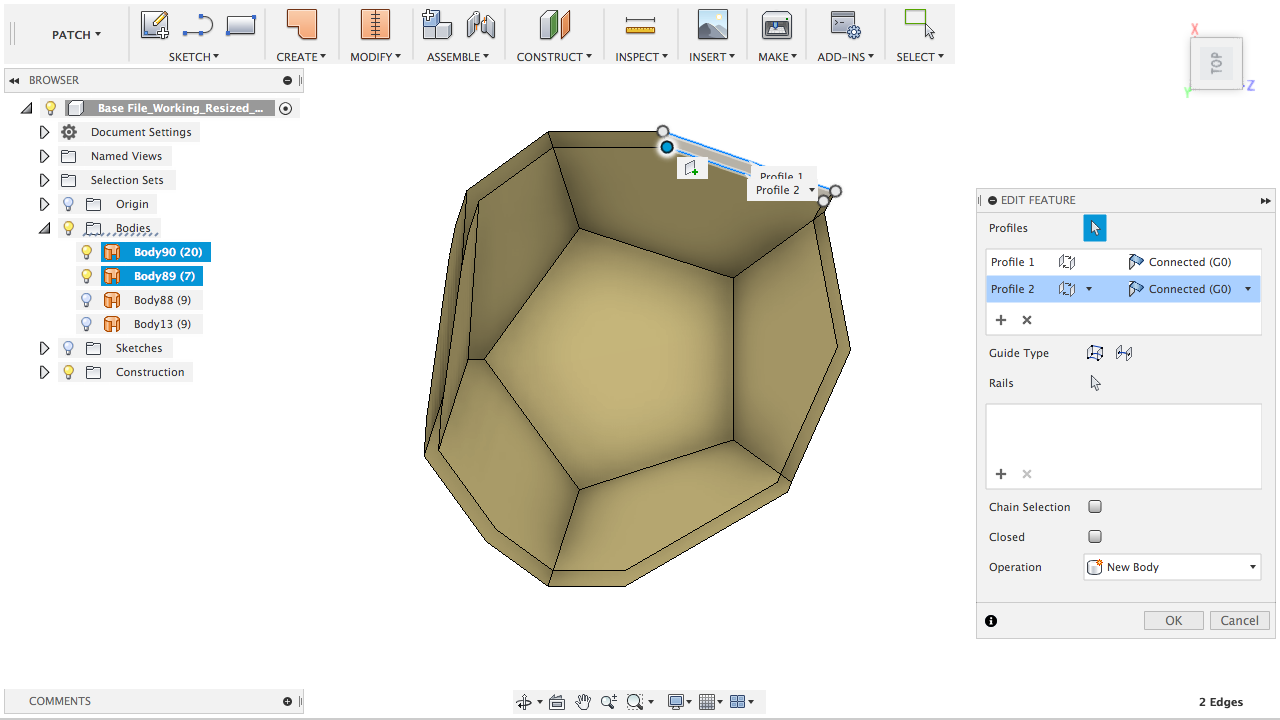Open the PATCH workspace menu

(x=76, y=35)
